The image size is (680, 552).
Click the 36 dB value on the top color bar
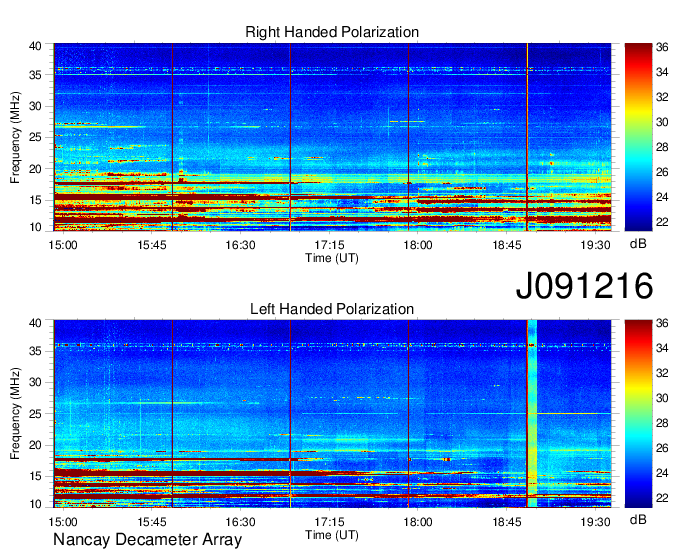(662, 47)
